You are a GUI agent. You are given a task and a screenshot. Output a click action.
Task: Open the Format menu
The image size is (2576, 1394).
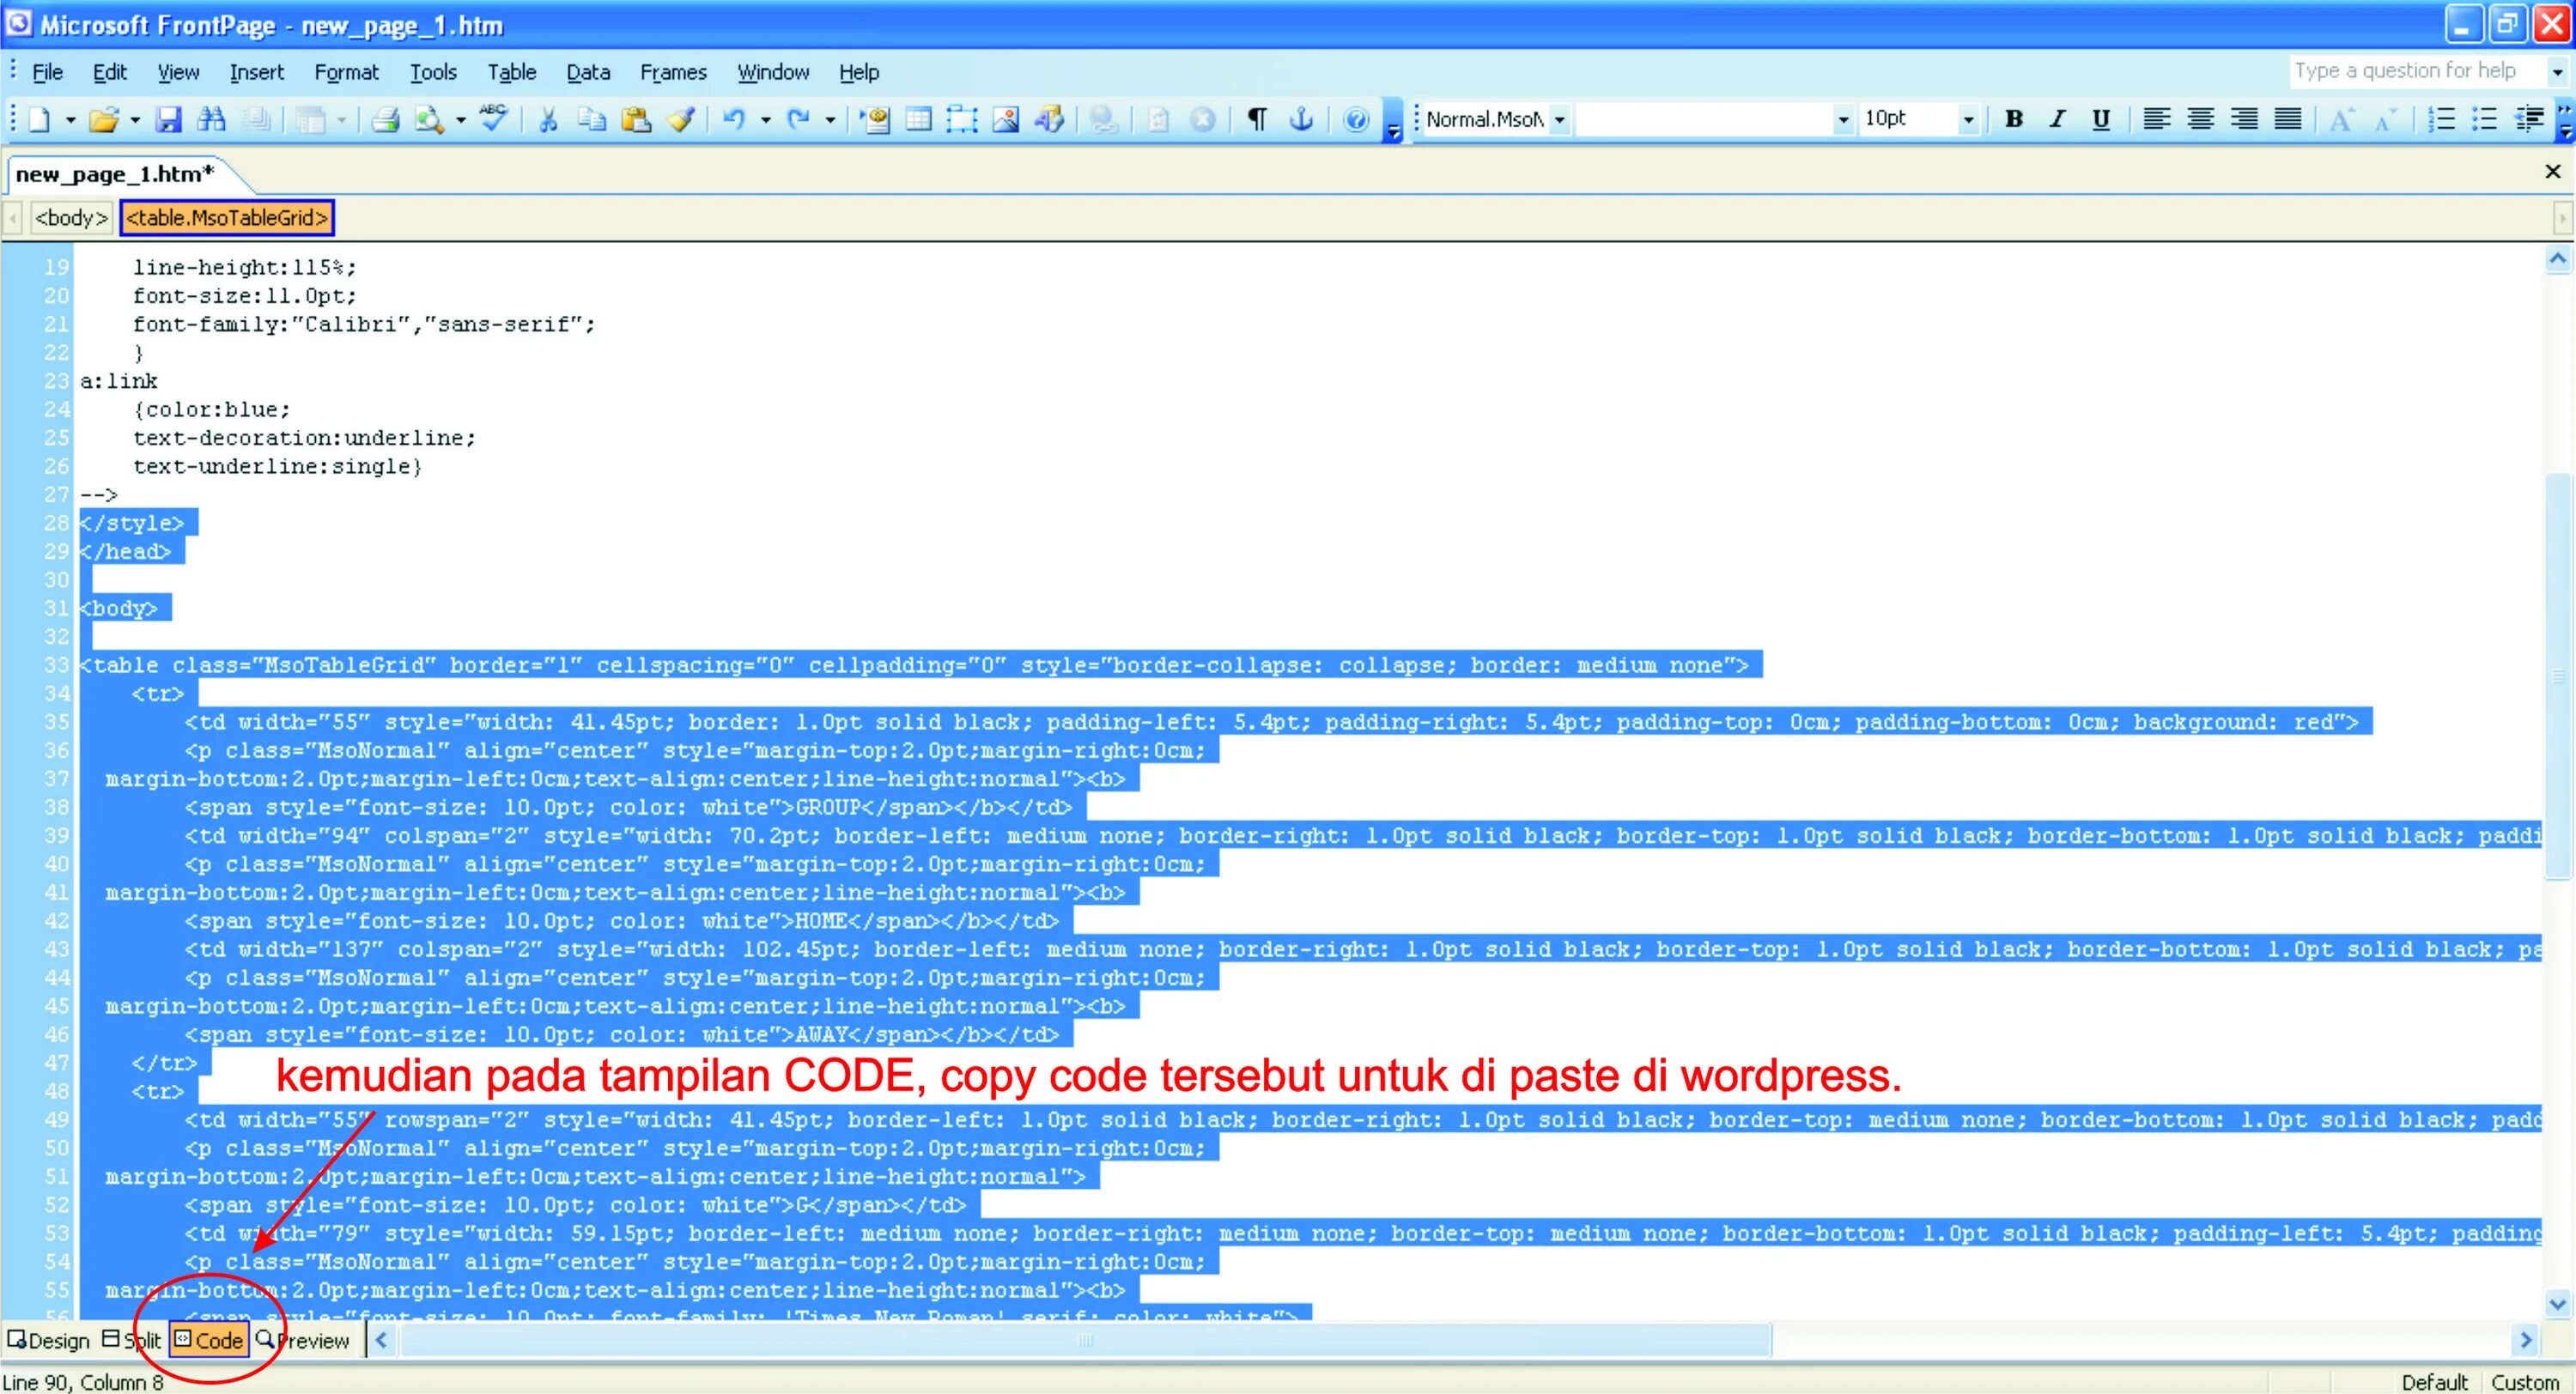[346, 72]
